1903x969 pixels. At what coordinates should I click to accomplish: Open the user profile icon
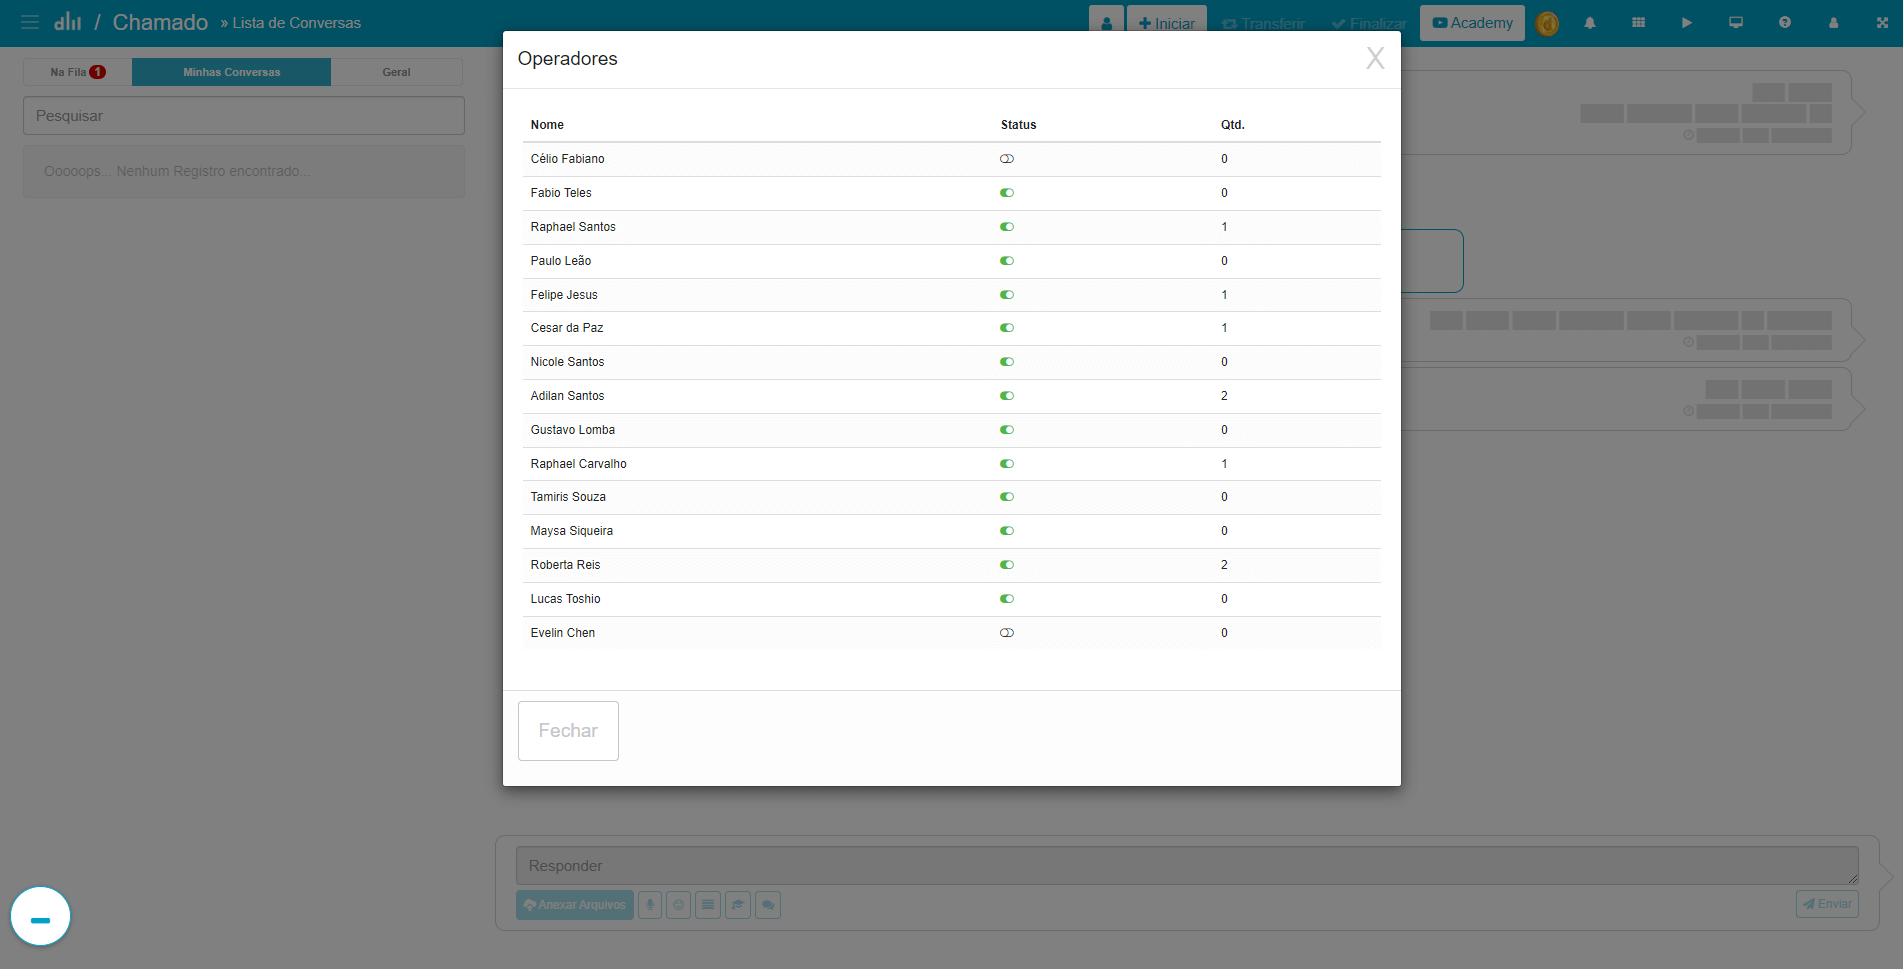pyautogui.click(x=1833, y=22)
